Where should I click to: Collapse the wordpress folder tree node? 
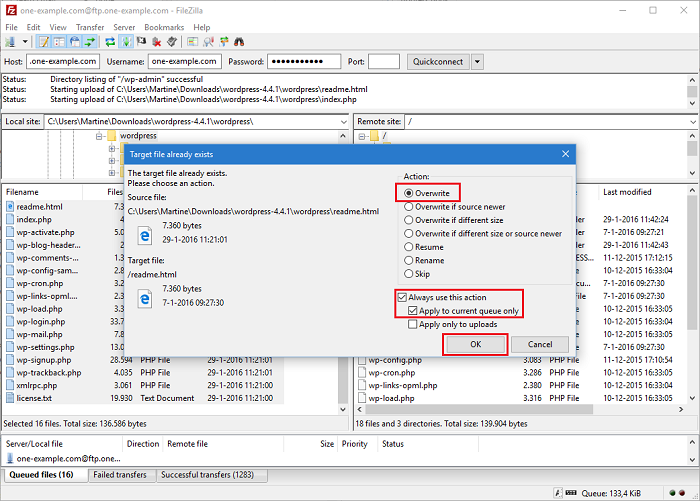coord(99,136)
